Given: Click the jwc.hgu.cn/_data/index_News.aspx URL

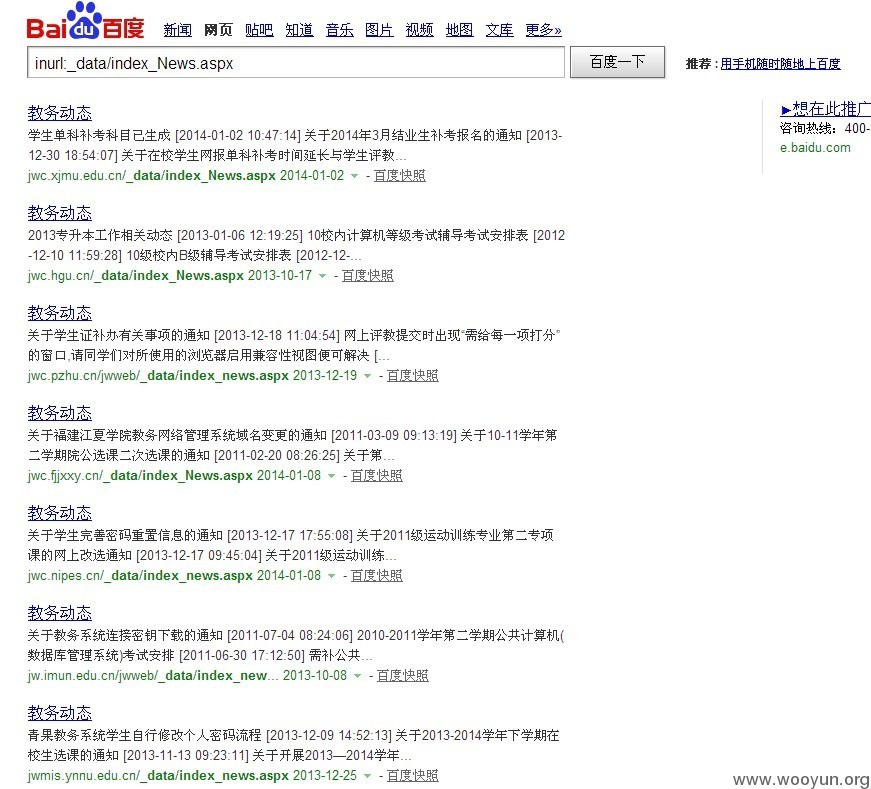Looking at the screenshot, I should [x=136, y=276].
